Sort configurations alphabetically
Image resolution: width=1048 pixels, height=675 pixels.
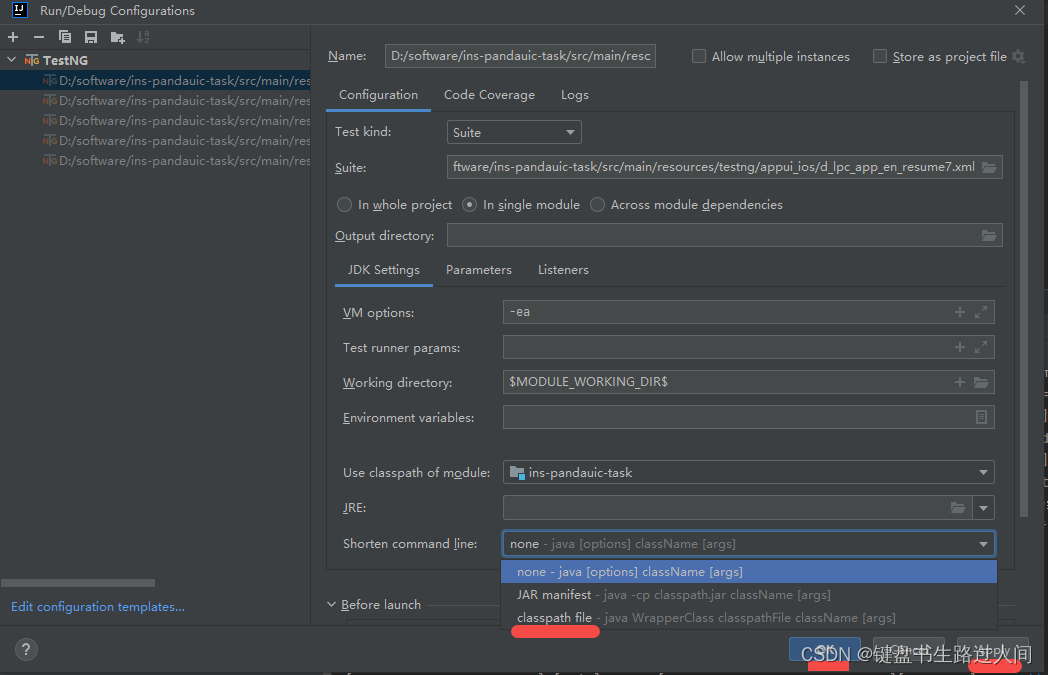(143, 37)
